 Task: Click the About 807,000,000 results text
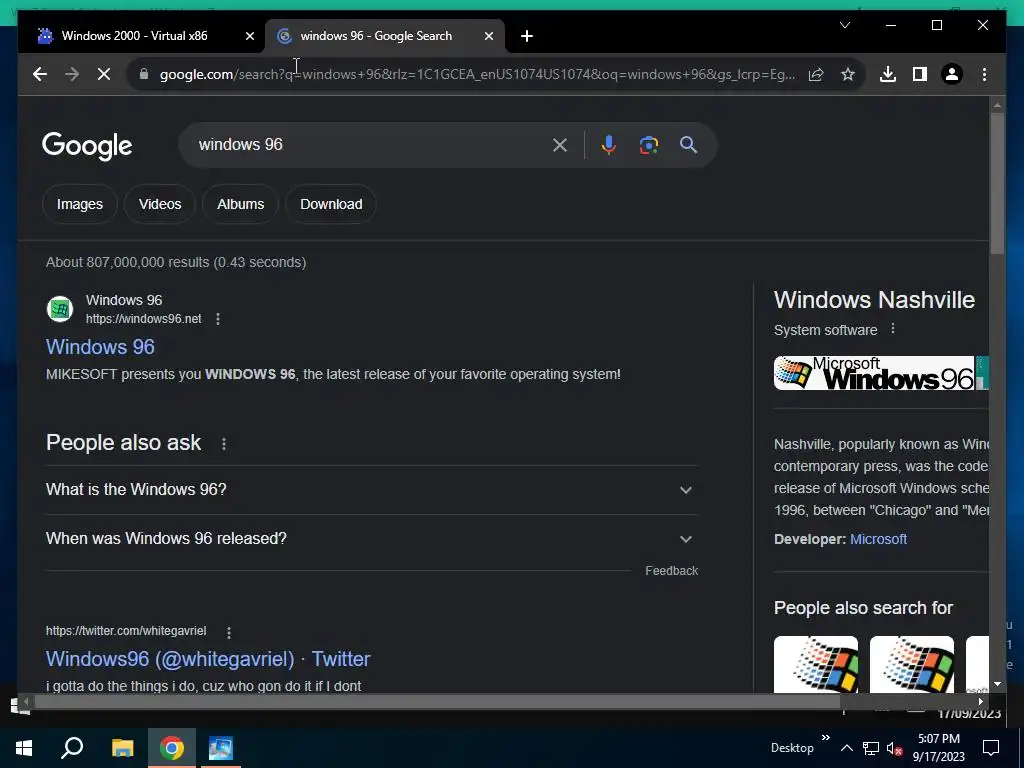(x=176, y=263)
